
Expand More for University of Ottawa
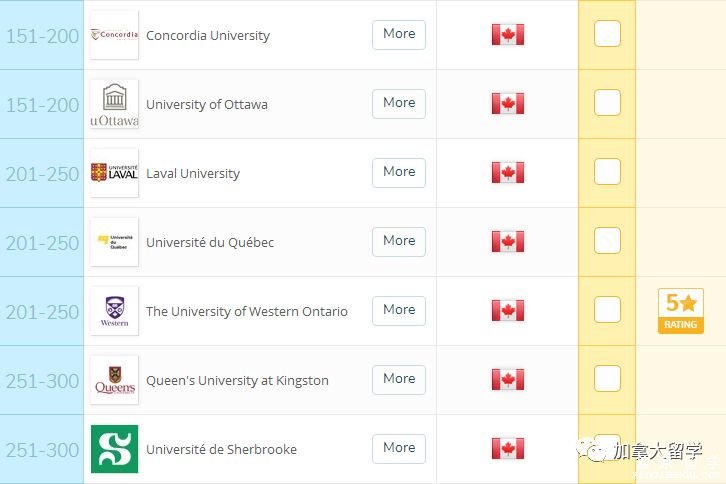[x=399, y=103]
